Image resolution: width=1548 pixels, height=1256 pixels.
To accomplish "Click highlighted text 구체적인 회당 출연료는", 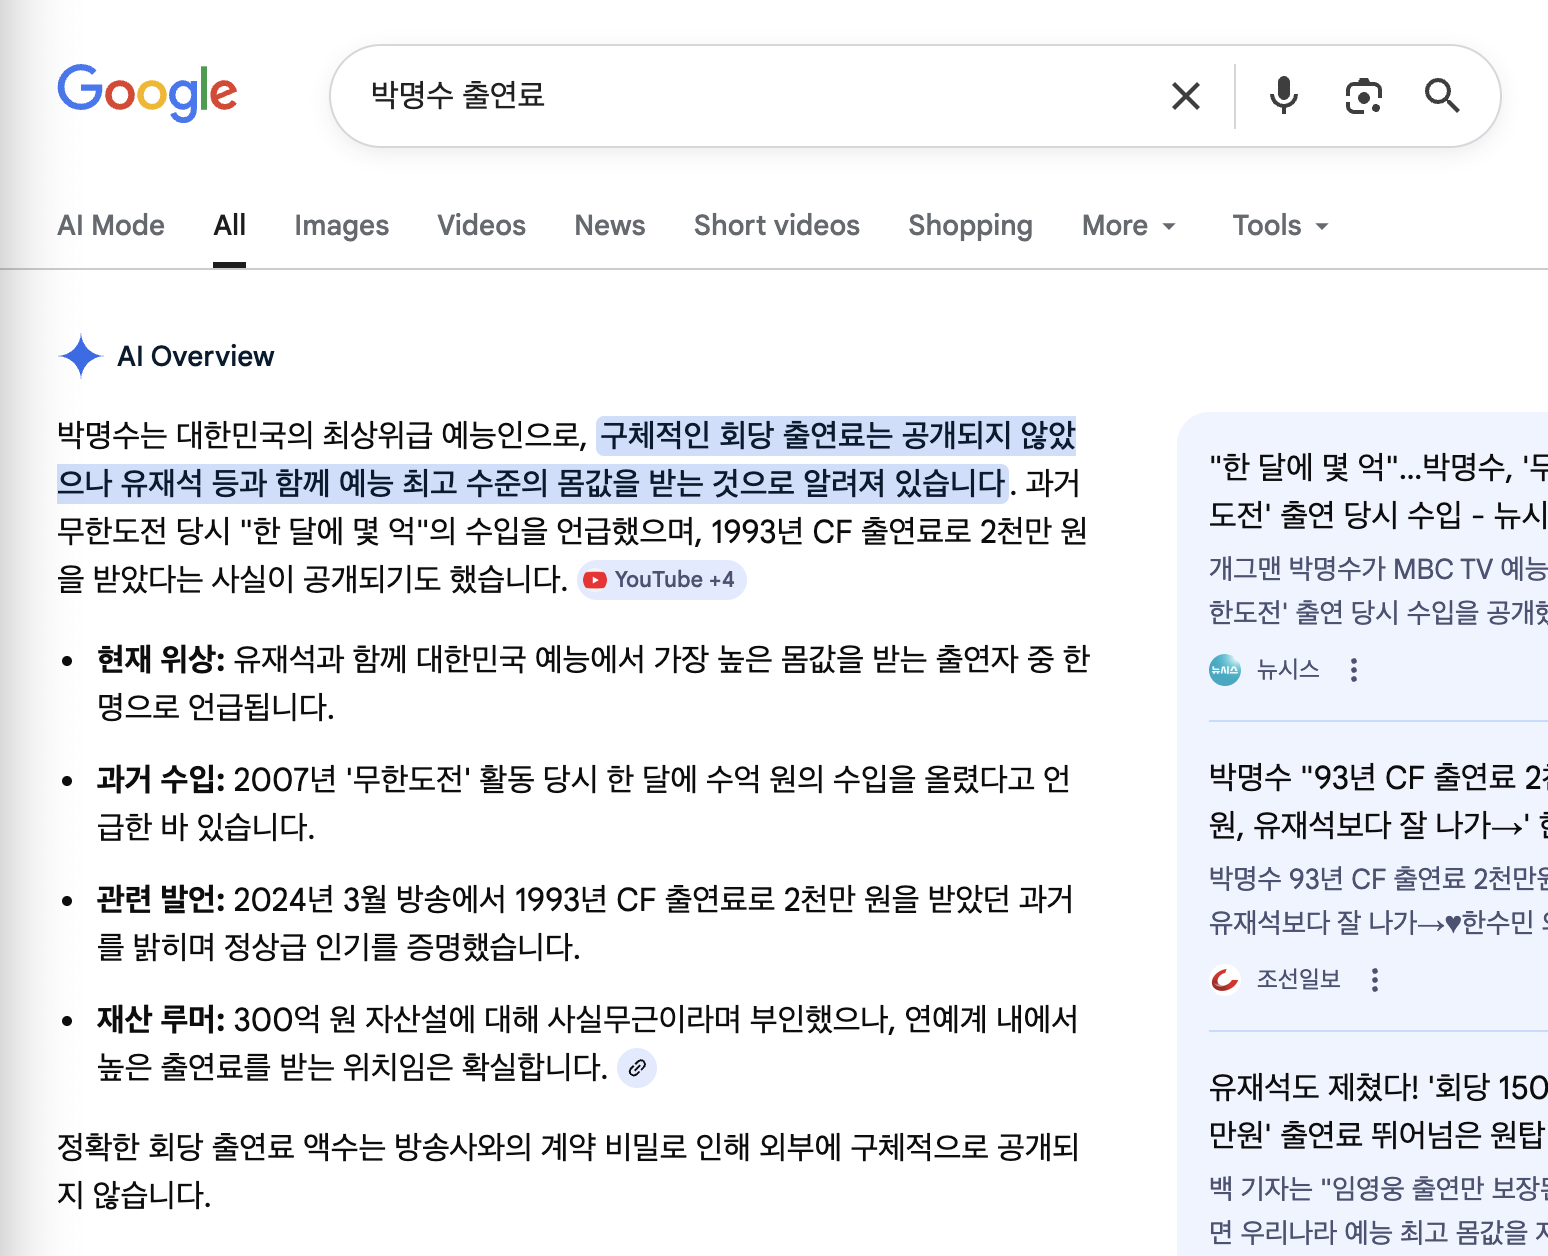I will point(746,435).
